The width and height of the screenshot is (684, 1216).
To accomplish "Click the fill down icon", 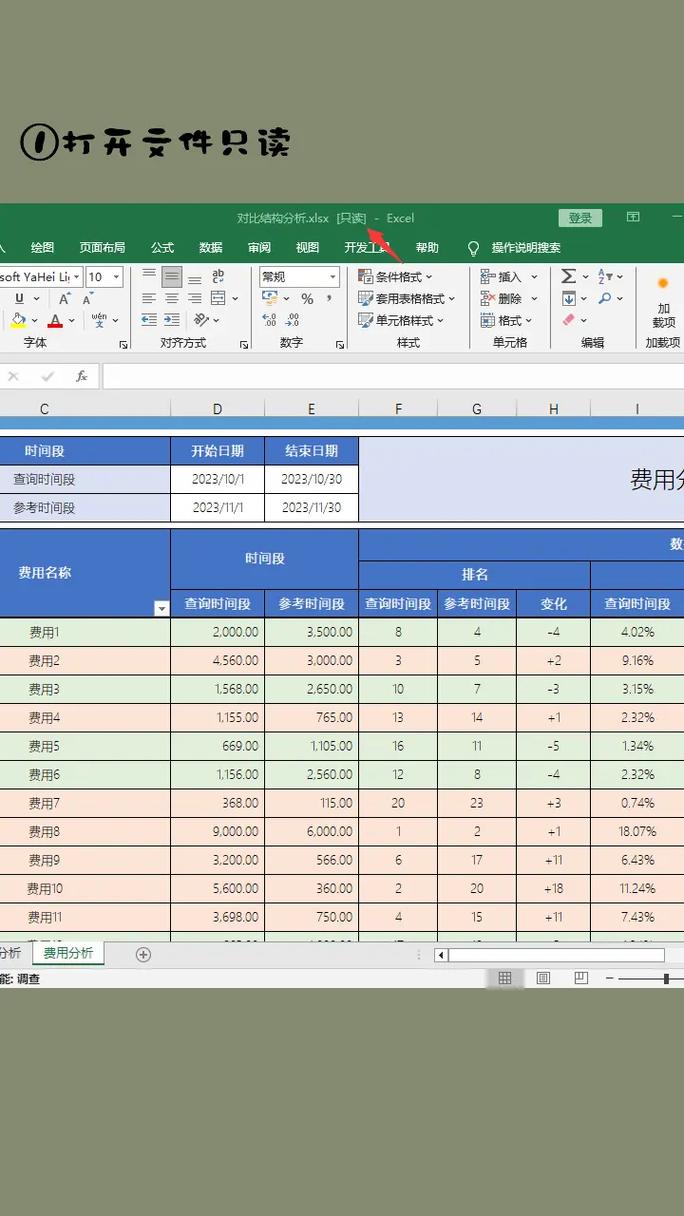I will point(568,298).
